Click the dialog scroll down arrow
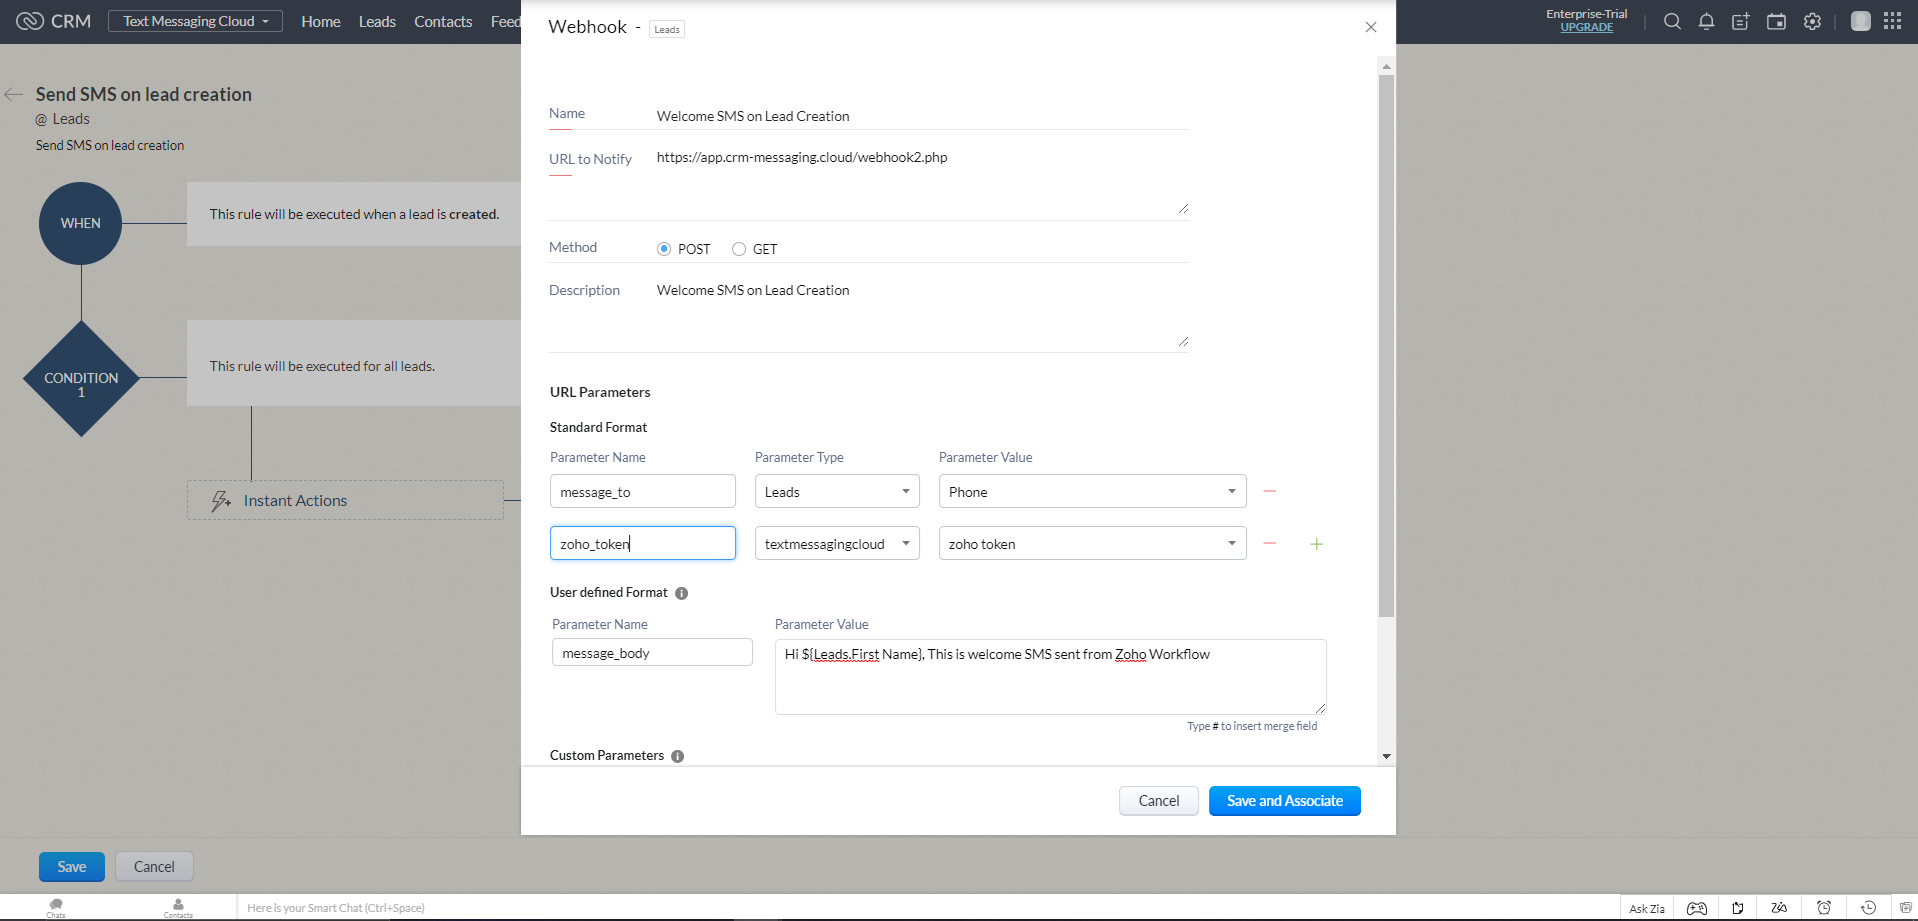This screenshot has height=921, width=1918. pos(1386,756)
